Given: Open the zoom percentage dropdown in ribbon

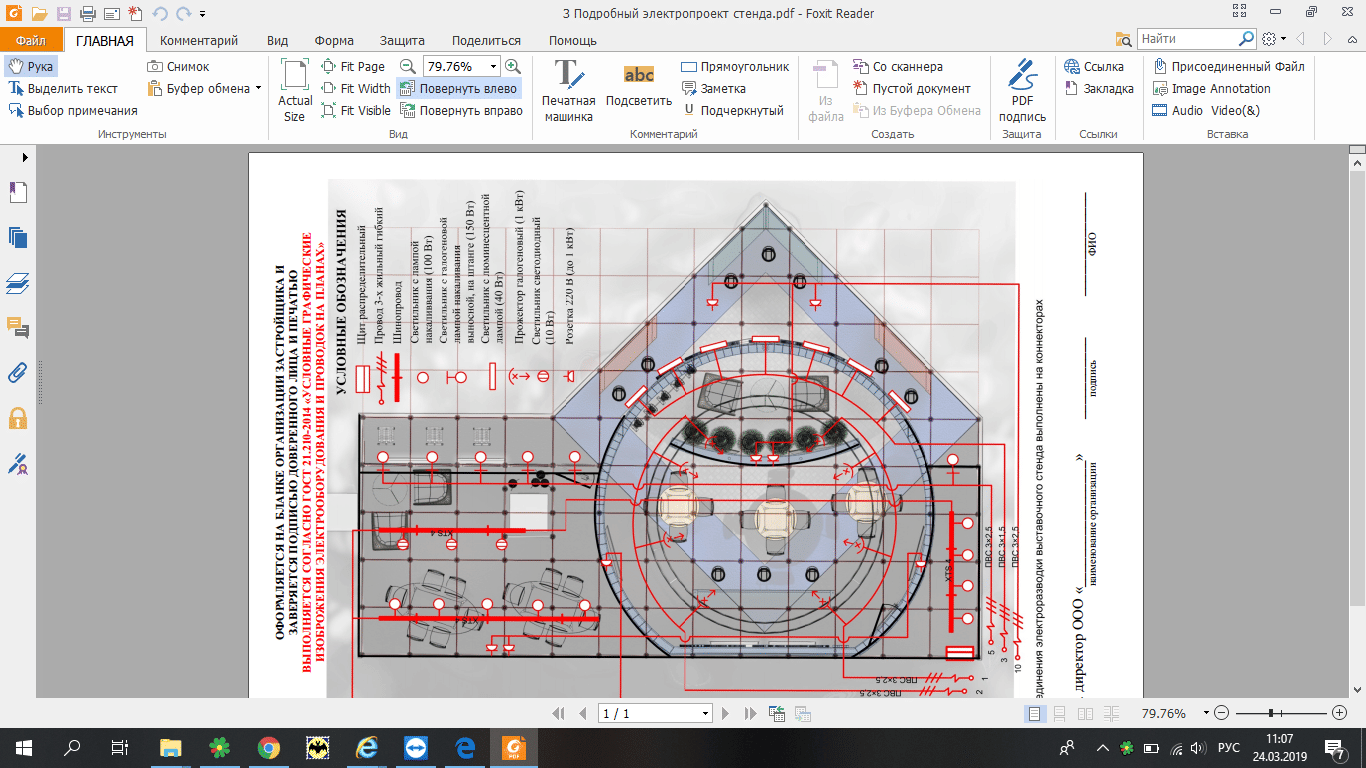Looking at the screenshot, I should coord(493,67).
